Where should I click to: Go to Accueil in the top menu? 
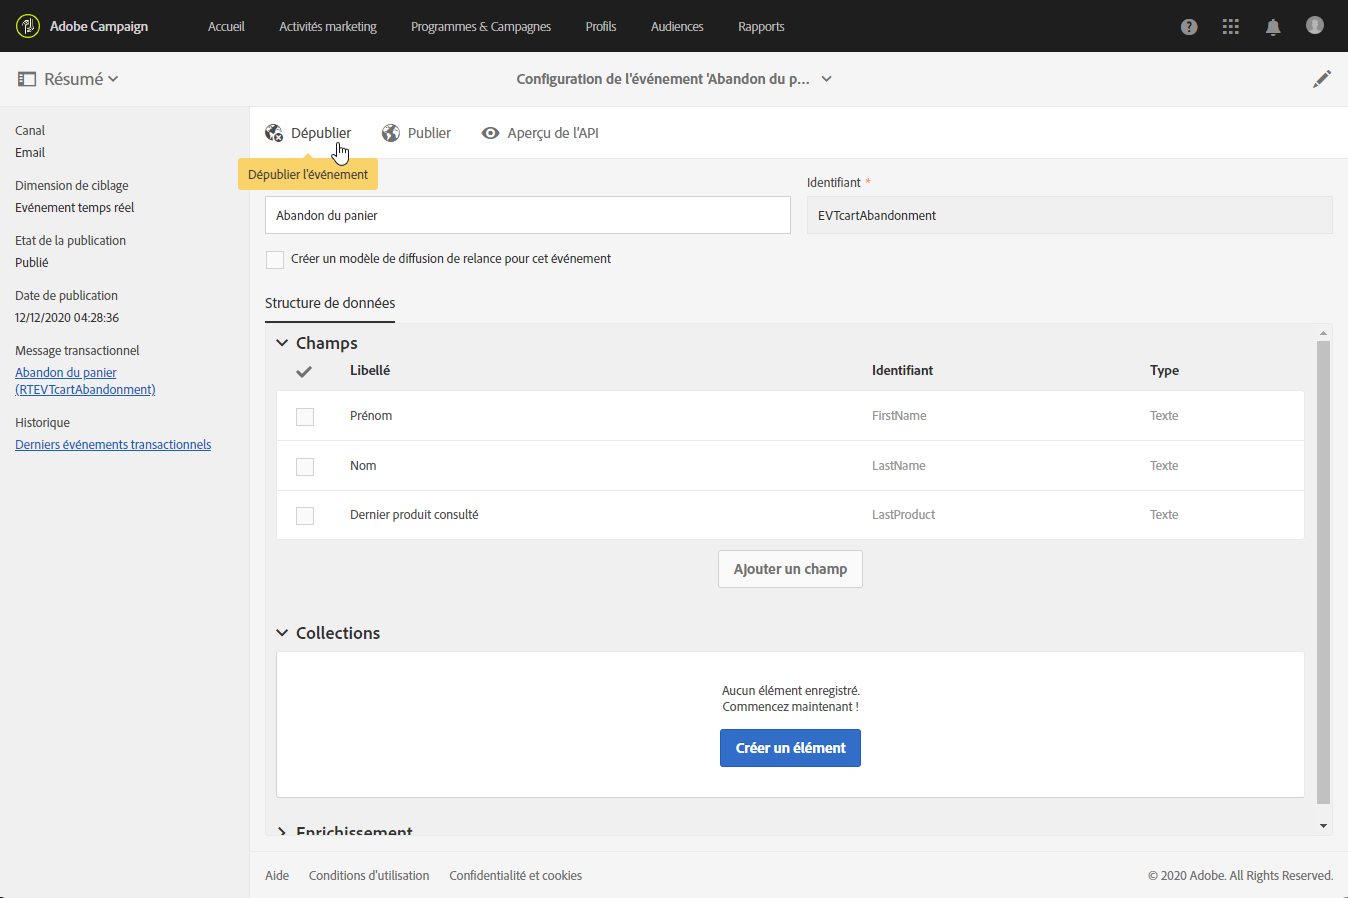[226, 27]
